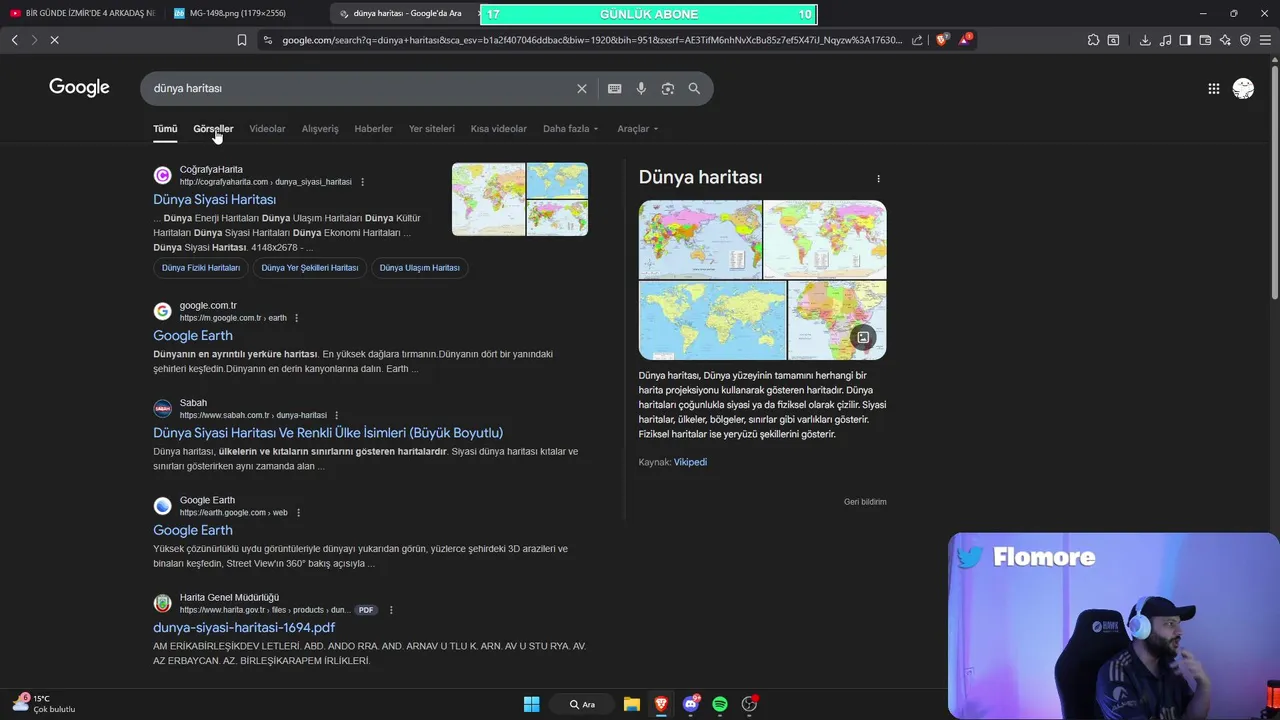This screenshot has width=1280, height=720.
Task: Bookmark this page with the bookmark icon
Action: (242, 40)
